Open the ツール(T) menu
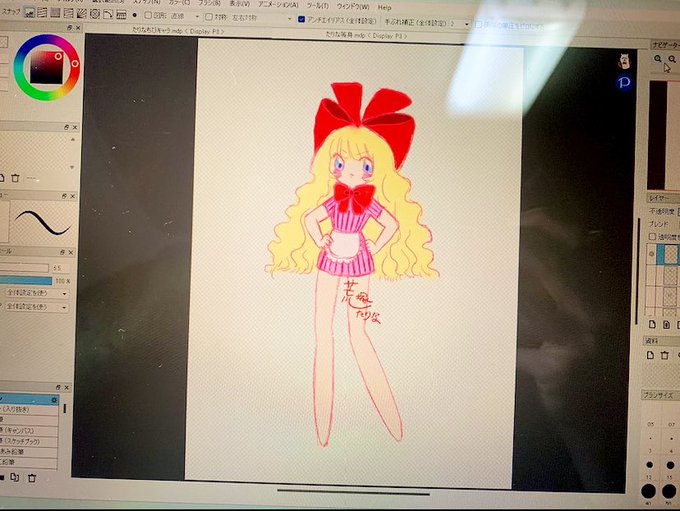This screenshot has height=511, width=680. click(x=317, y=6)
